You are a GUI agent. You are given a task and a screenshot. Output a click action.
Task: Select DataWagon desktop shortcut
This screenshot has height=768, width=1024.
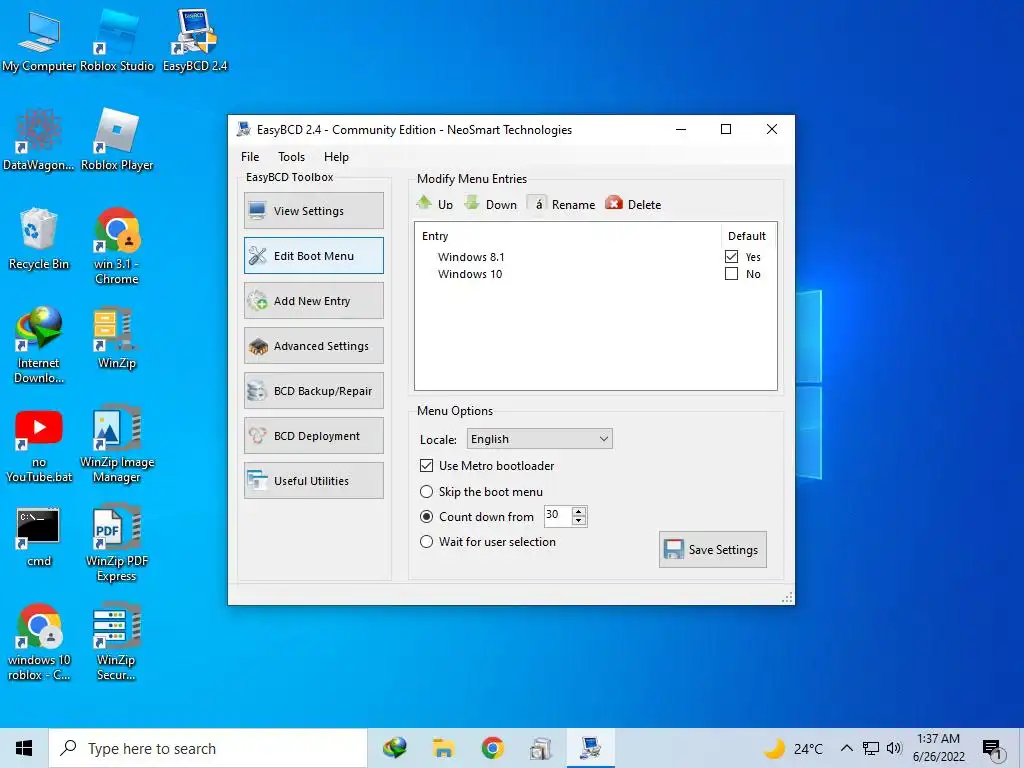coord(39,140)
